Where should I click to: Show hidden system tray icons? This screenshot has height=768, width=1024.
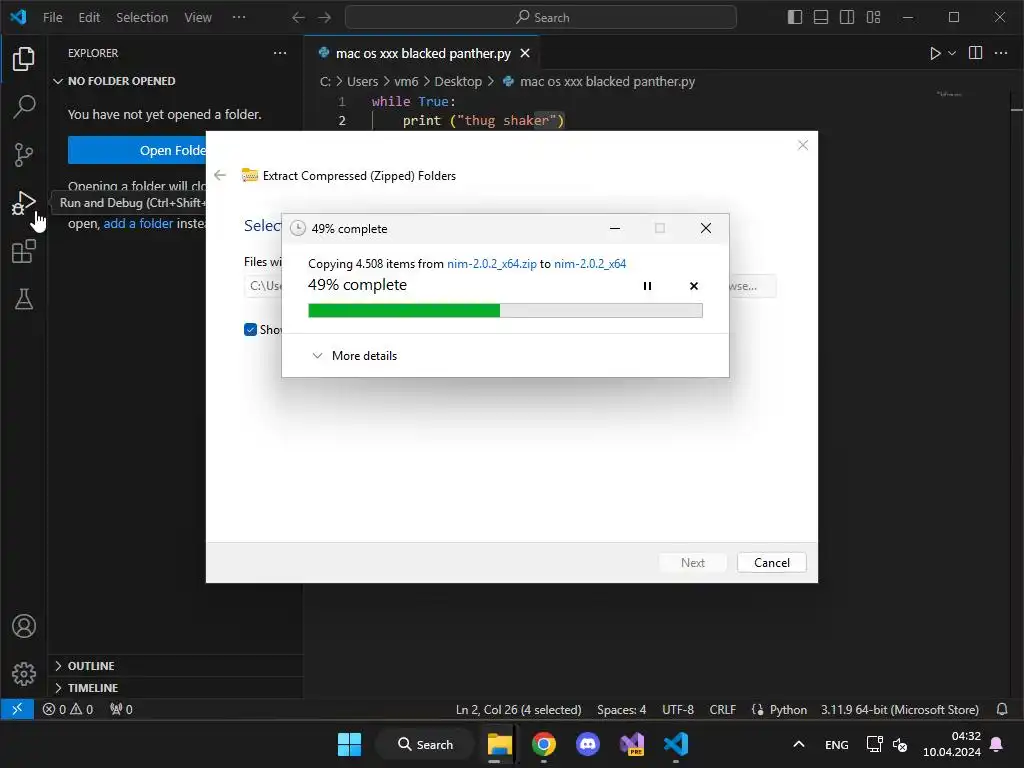[798, 744]
